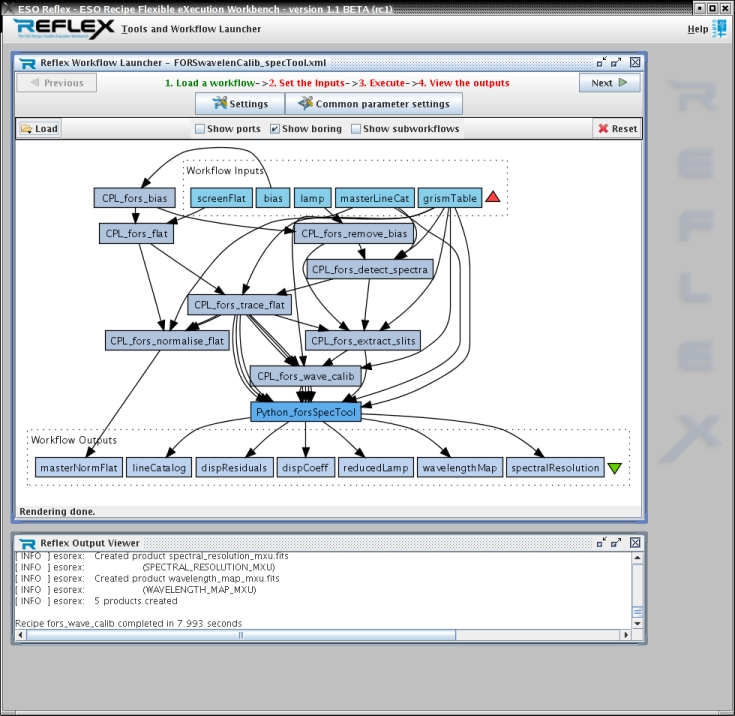The width and height of the screenshot is (735, 716).
Task: Minimize the Reflex Output Viewer panel
Action: tap(601, 543)
